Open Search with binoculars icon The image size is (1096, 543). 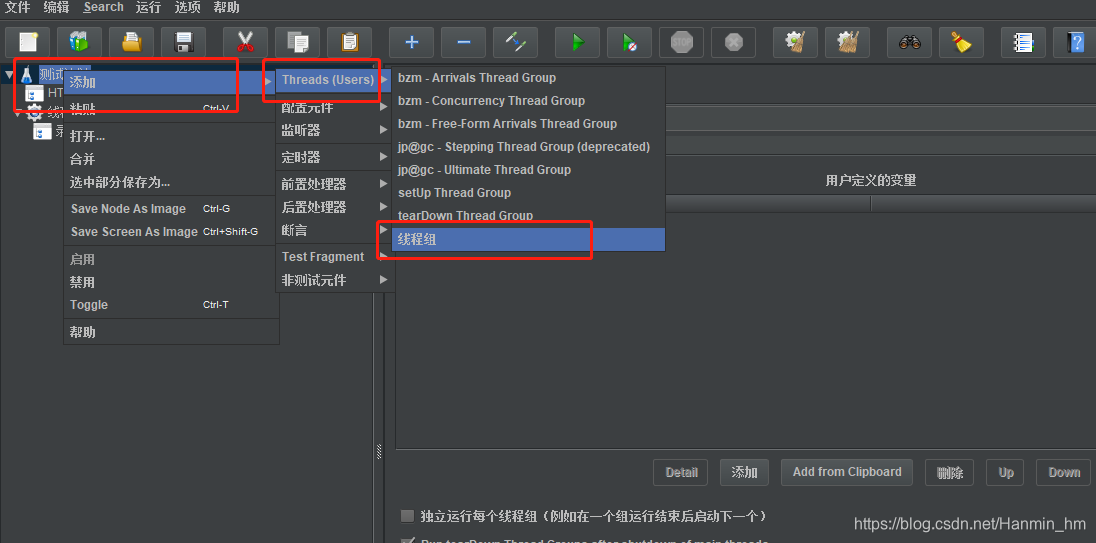pyautogui.click(x=909, y=43)
